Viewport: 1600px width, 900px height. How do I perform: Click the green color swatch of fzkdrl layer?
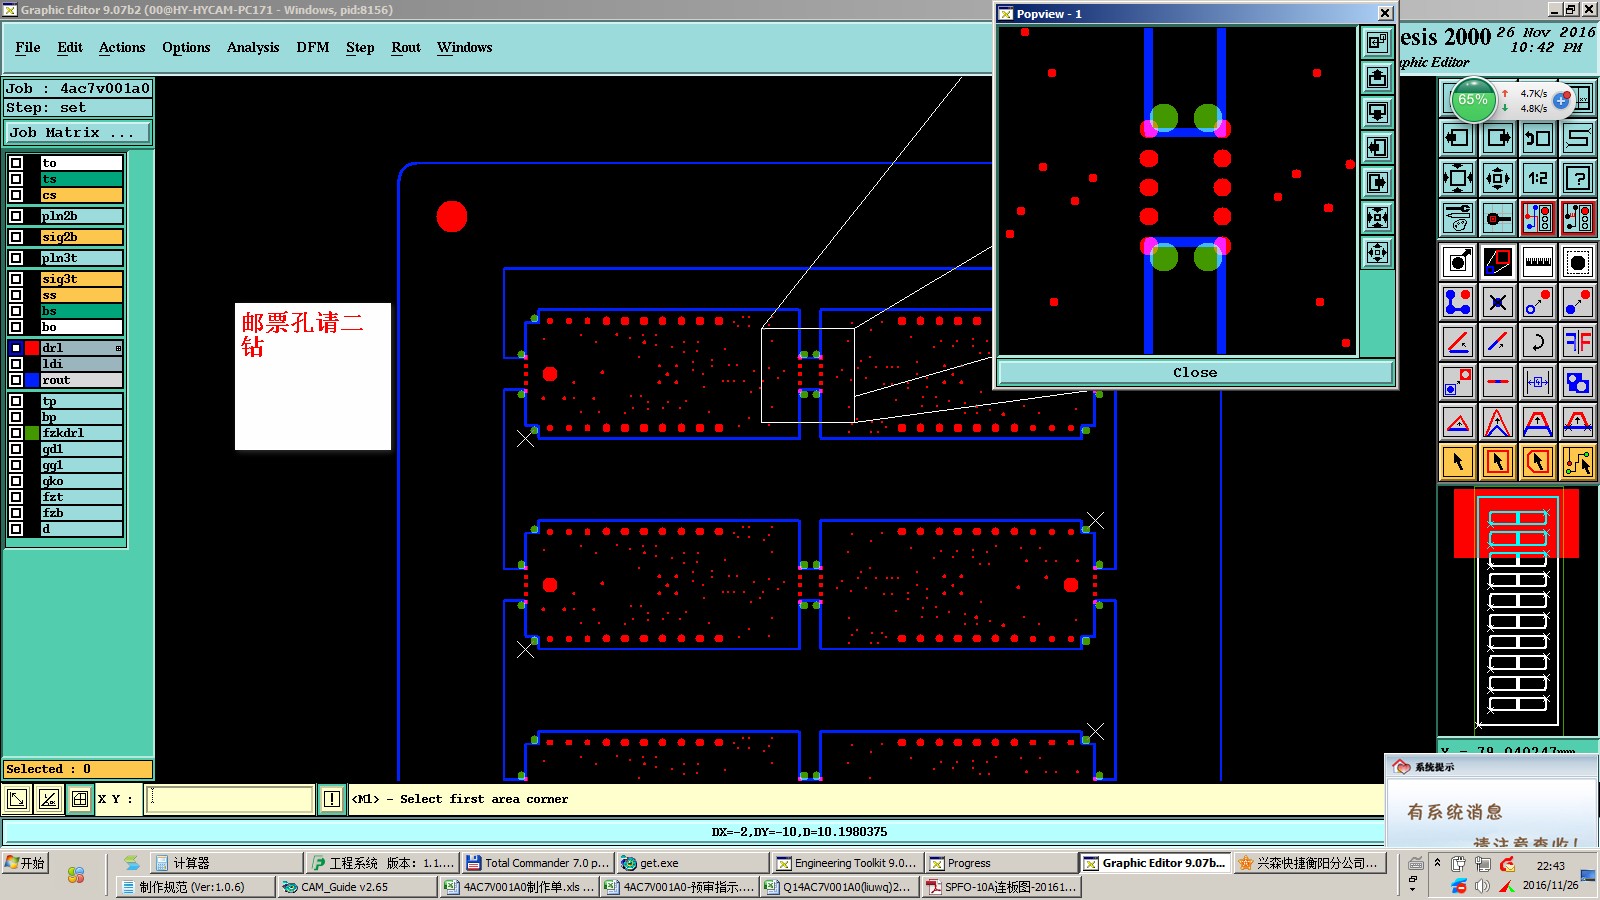point(32,433)
